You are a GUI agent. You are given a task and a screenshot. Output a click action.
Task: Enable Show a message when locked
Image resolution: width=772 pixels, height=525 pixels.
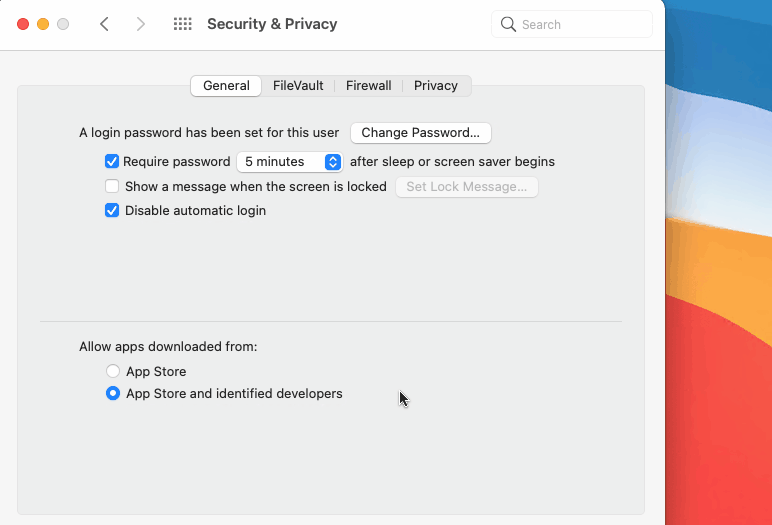click(x=112, y=186)
